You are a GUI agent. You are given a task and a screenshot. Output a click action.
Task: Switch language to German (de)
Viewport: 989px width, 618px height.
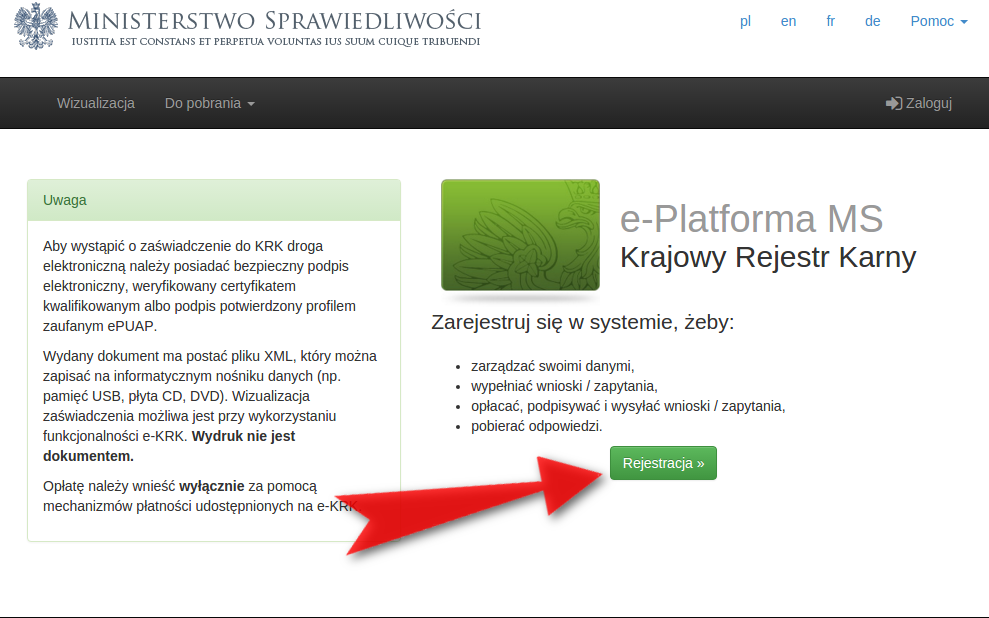click(873, 21)
